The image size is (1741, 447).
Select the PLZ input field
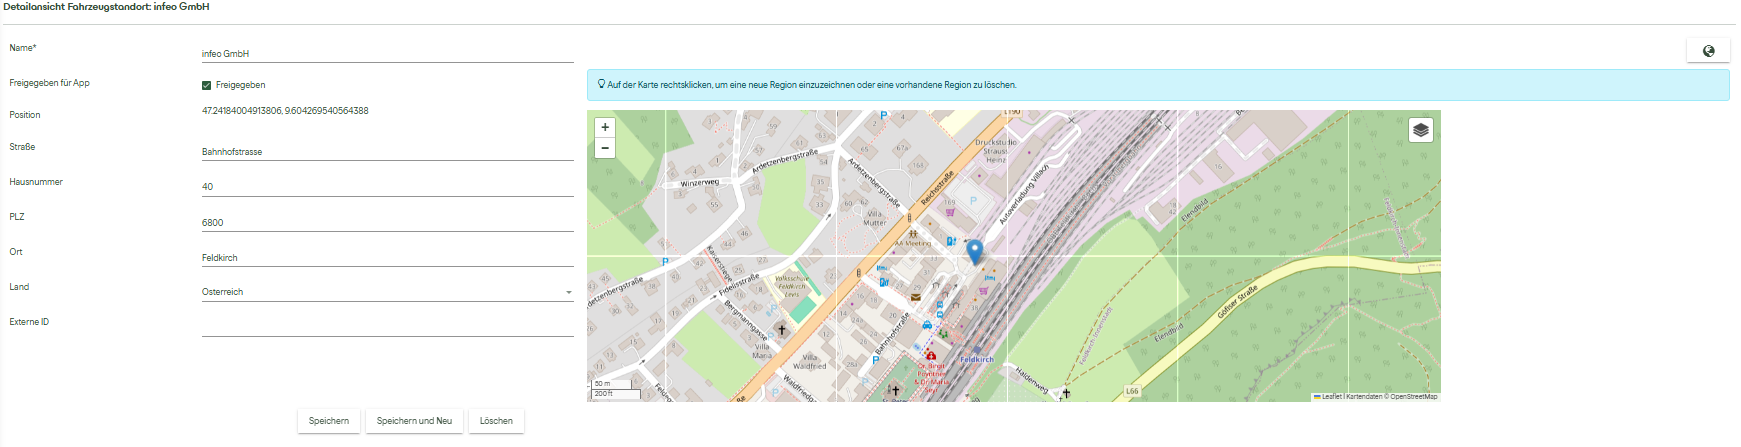386,223
